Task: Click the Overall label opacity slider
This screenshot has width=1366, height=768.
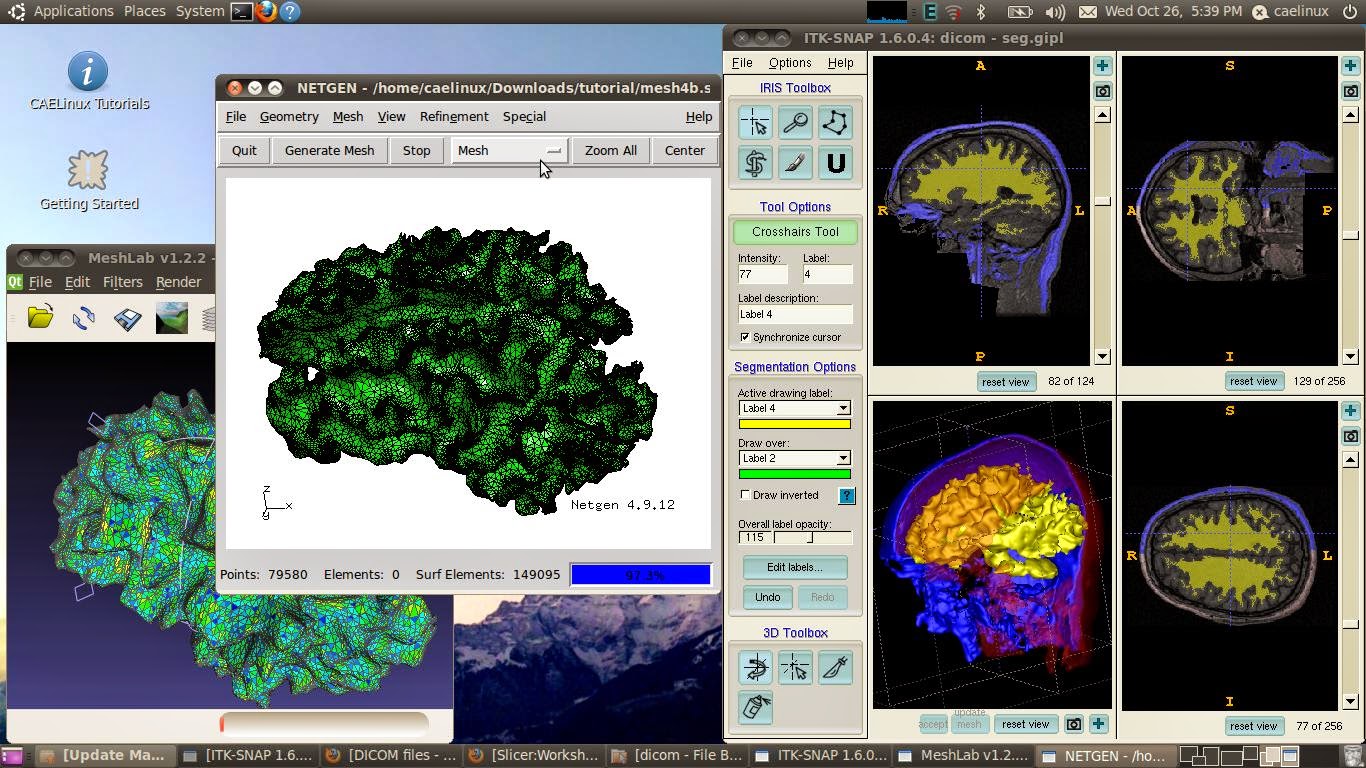Action: (813, 537)
